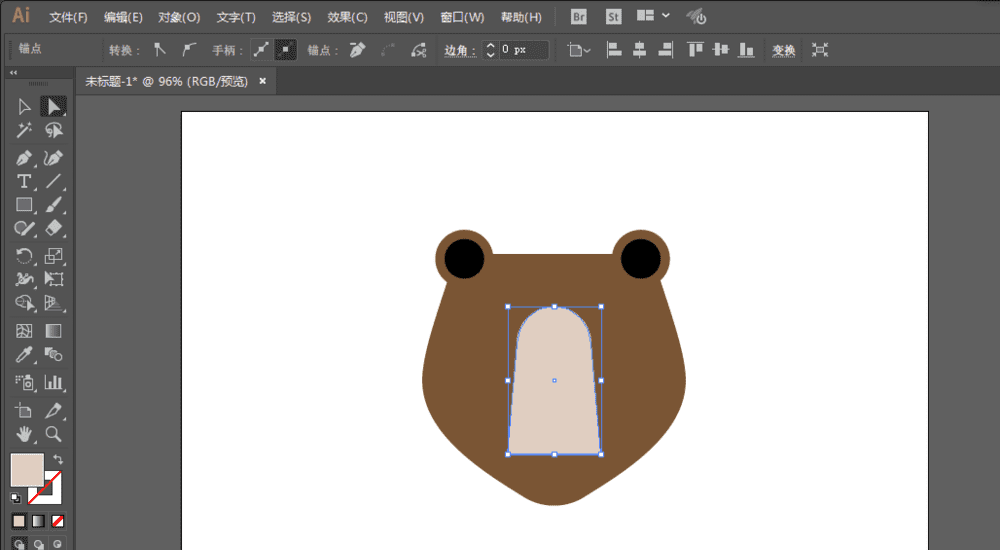
Task: Open the align-to selection dropdown
Action: 578,49
